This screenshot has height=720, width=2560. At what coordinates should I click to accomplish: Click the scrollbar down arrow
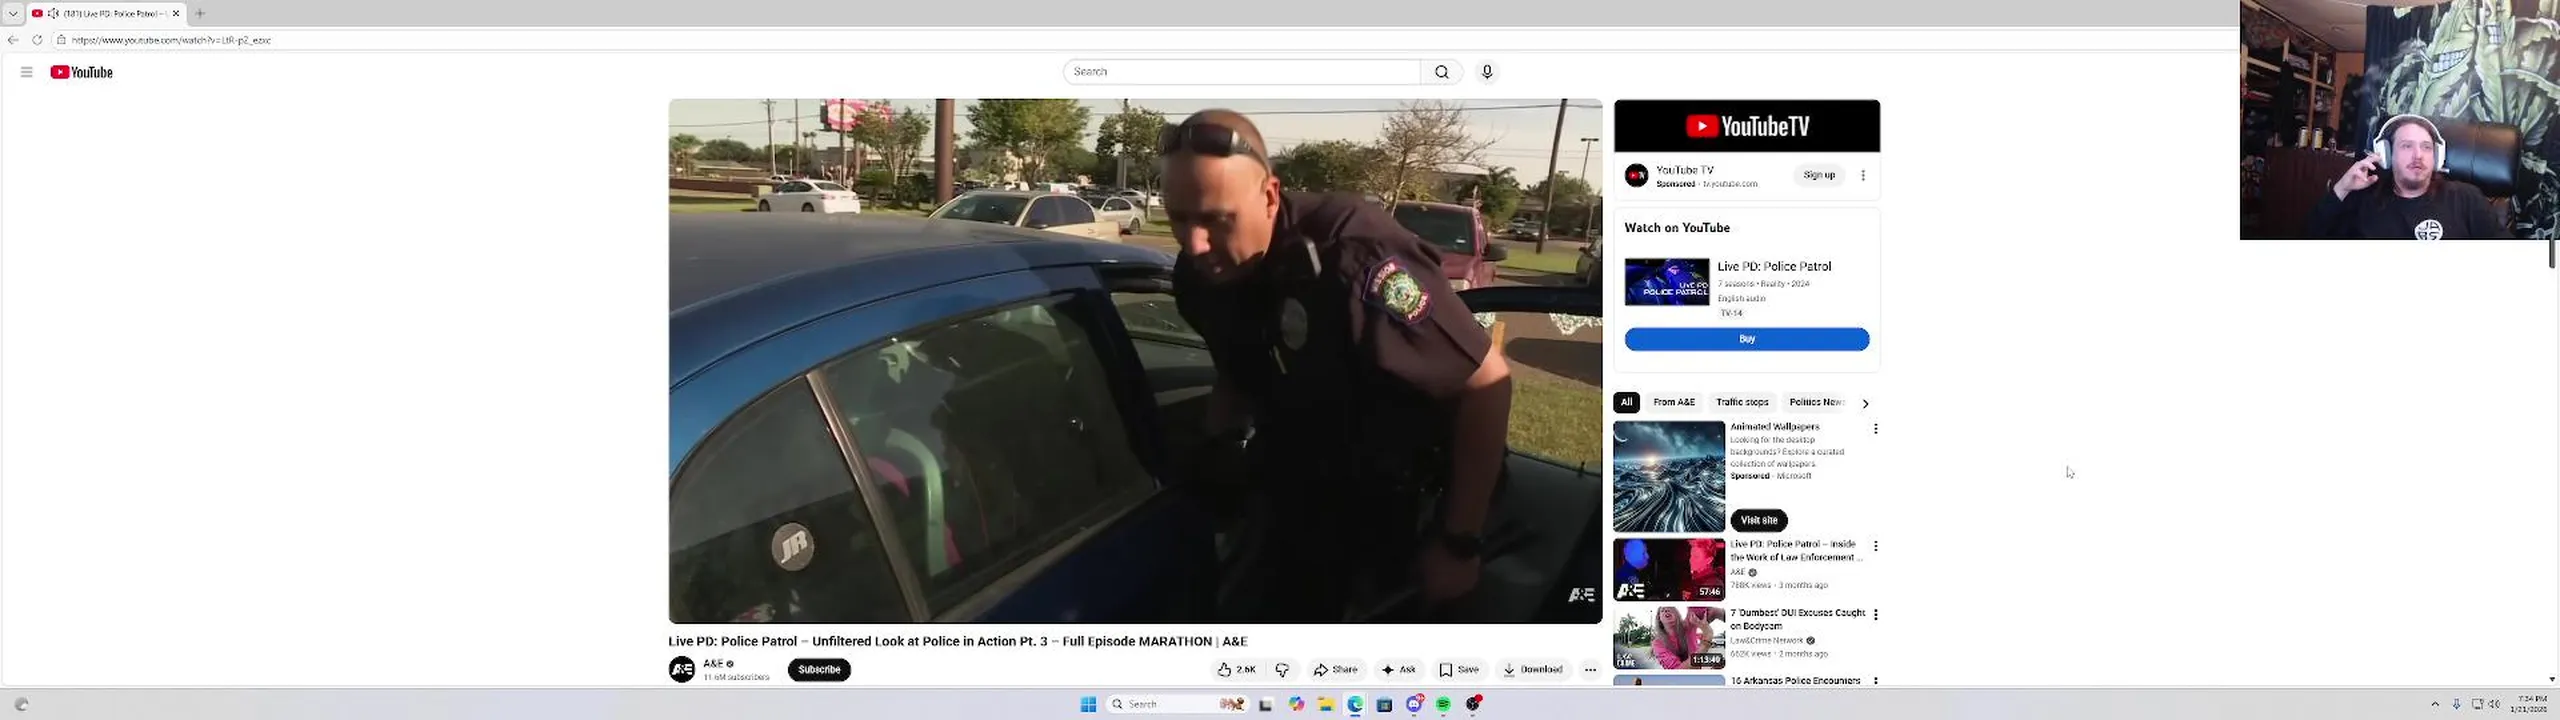click(x=2552, y=680)
